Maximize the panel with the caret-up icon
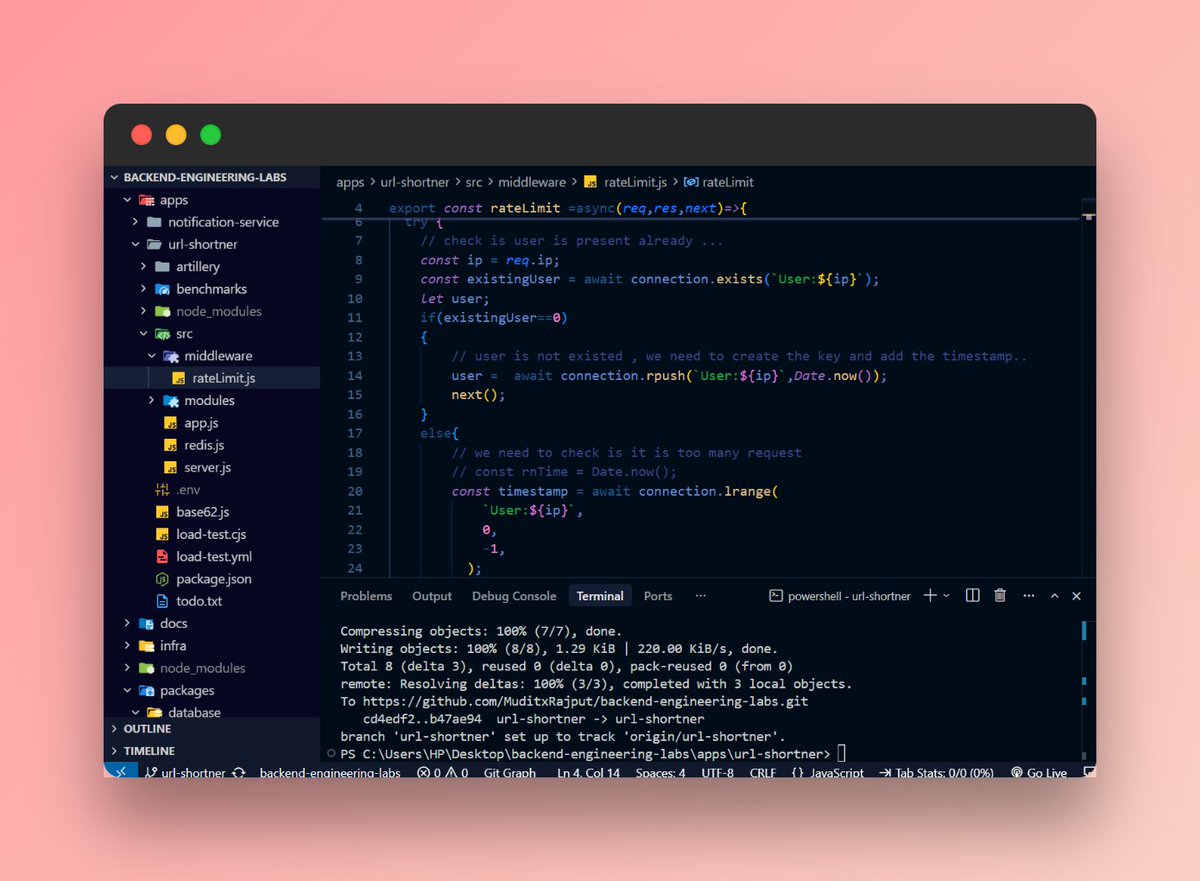Screen dimensions: 1200x881 (1054, 596)
